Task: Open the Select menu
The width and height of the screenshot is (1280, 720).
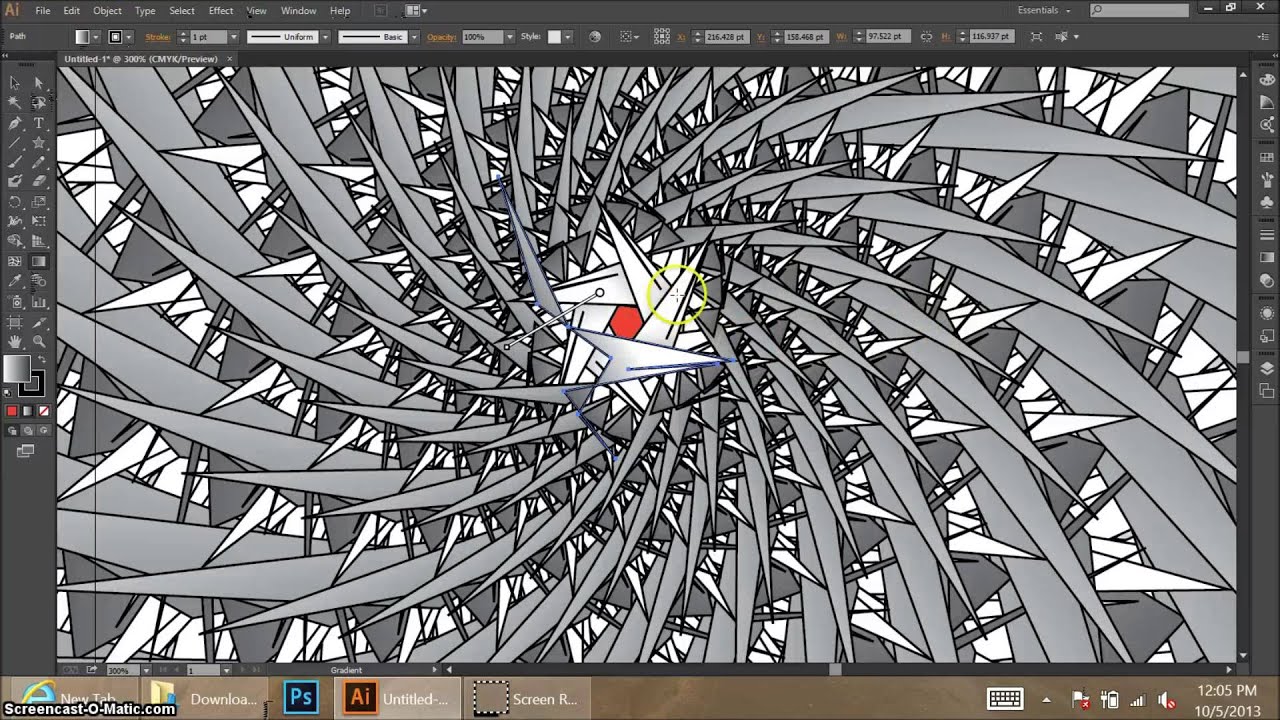Action: (x=182, y=10)
